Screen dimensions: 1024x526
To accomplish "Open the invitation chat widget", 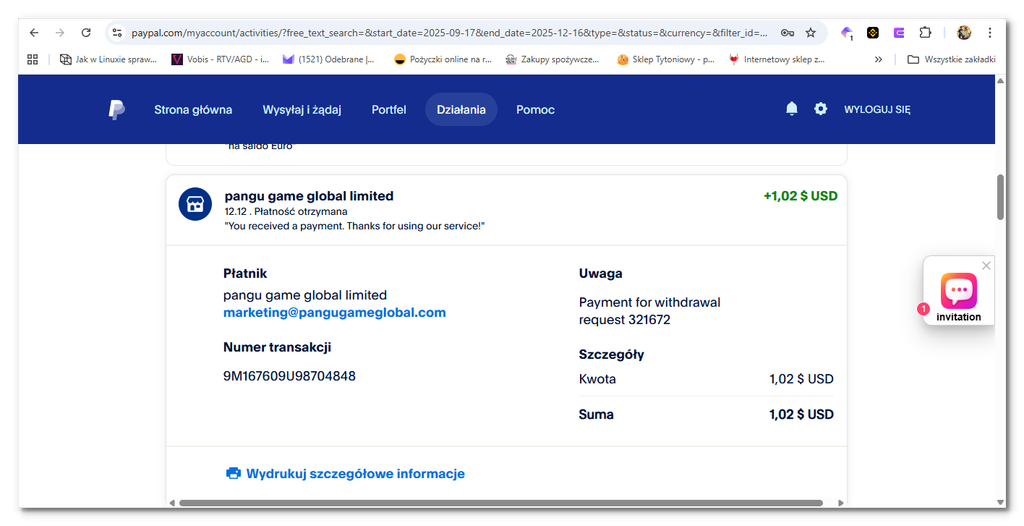I will coord(958,291).
